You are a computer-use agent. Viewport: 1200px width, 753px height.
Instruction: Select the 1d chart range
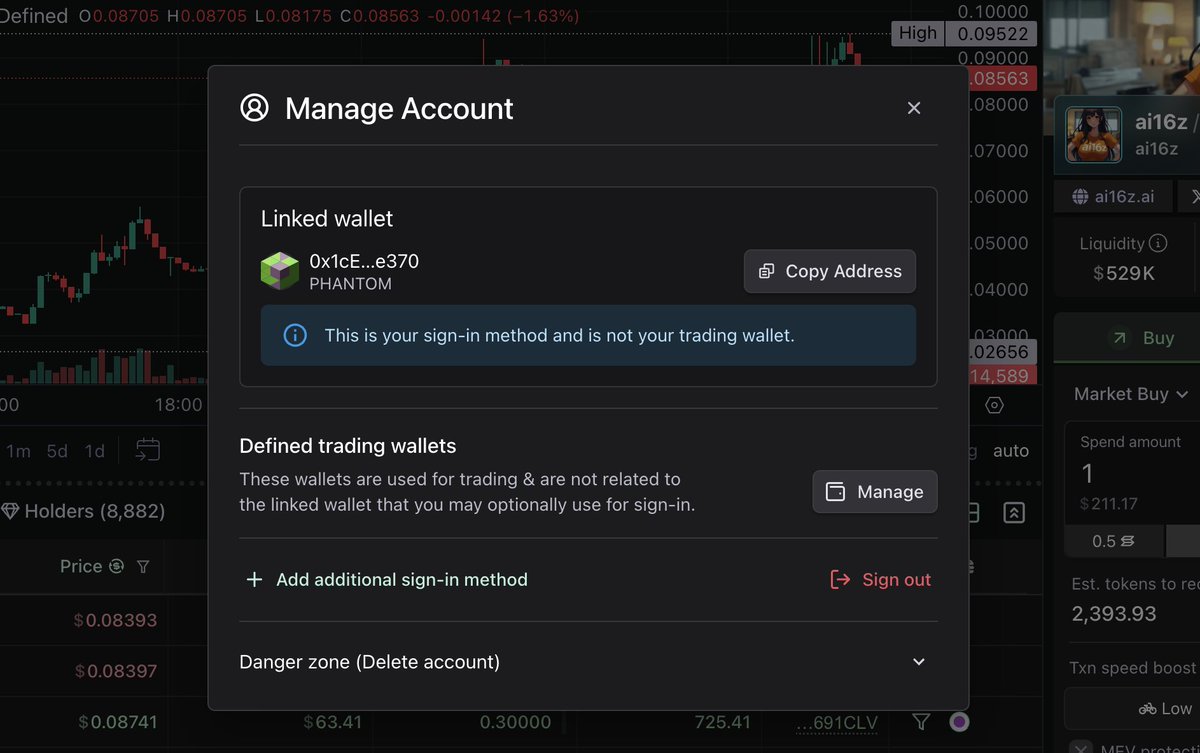95,451
